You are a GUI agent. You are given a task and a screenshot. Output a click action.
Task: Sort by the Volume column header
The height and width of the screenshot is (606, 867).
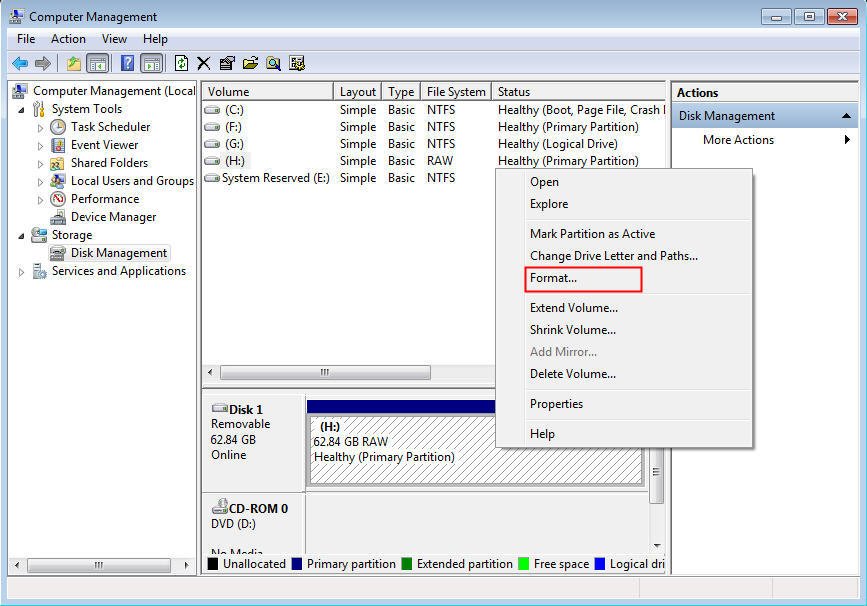coord(268,92)
